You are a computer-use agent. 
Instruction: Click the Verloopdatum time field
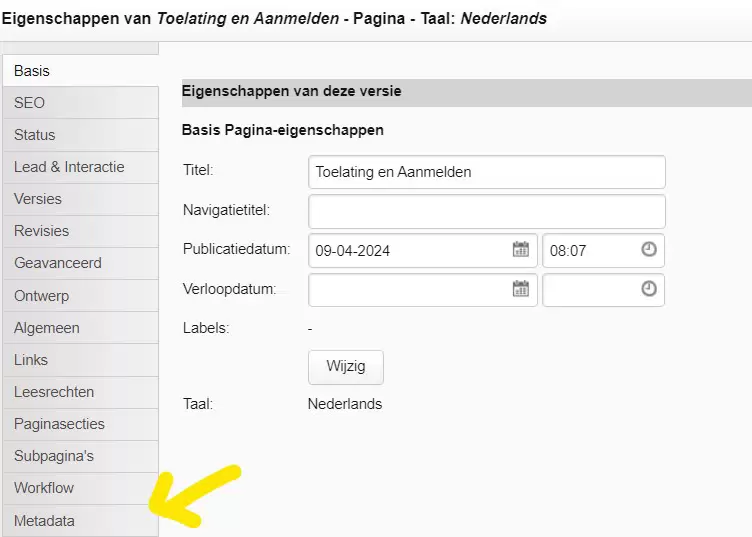coord(590,289)
